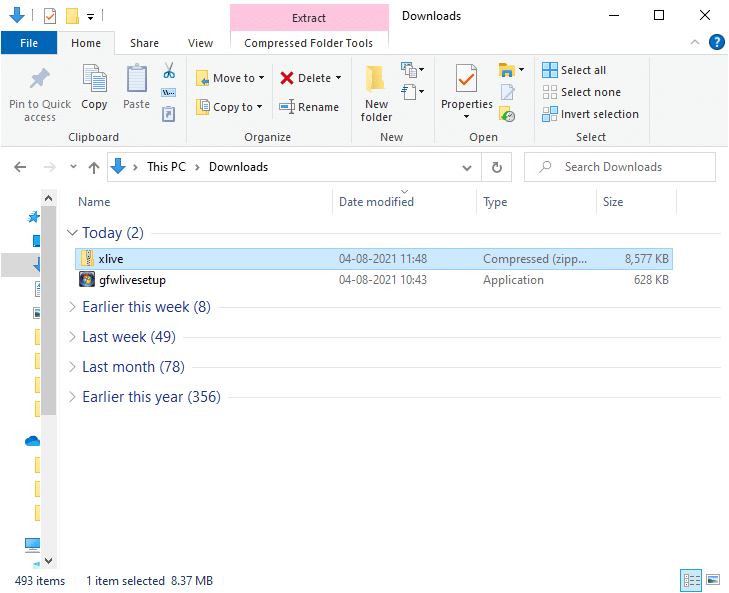Open the File menu

tap(29, 43)
